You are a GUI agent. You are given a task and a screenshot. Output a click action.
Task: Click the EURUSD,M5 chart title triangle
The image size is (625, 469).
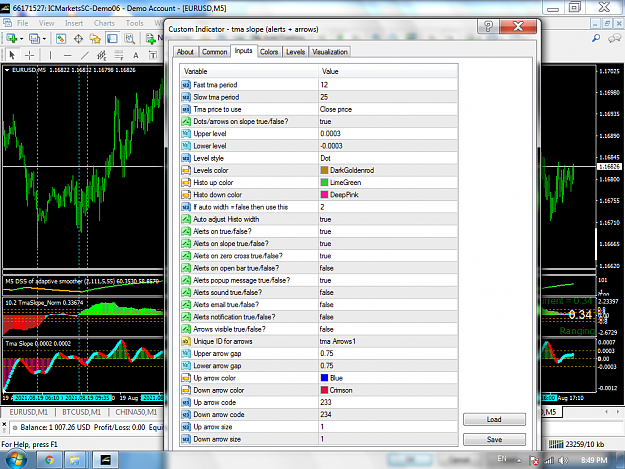click(7, 70)
